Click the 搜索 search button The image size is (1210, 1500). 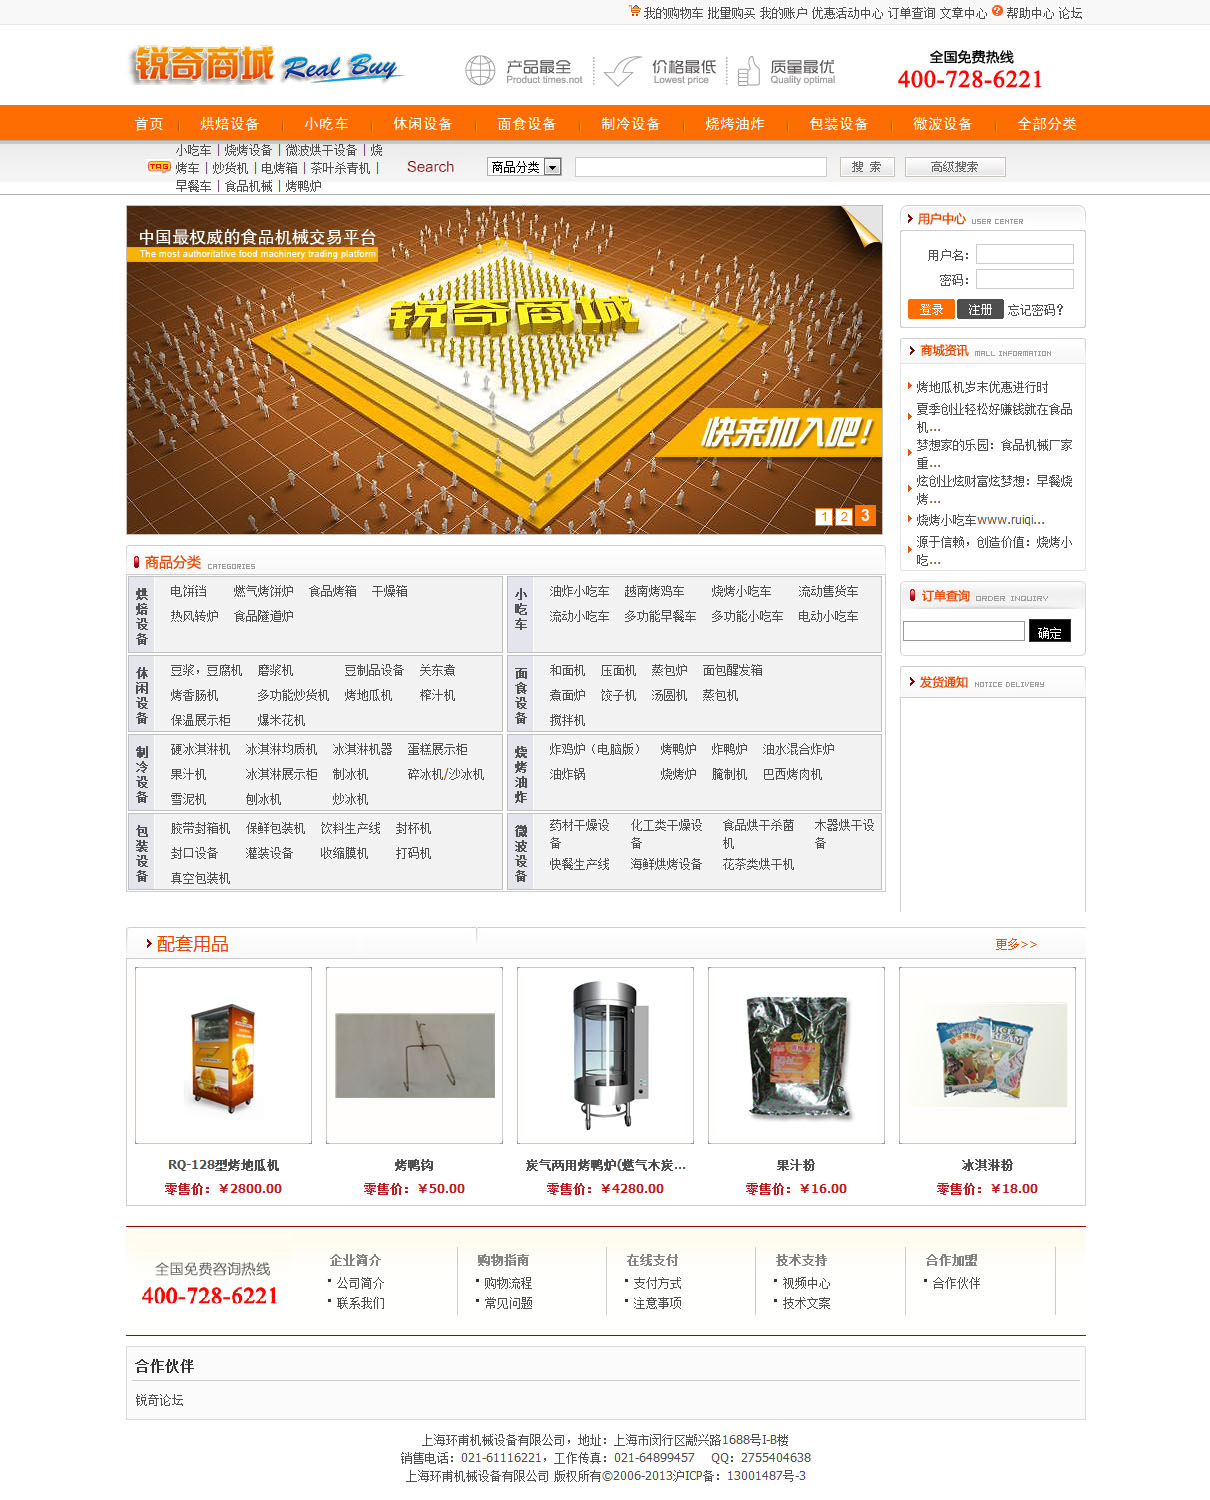click(867, 167)
